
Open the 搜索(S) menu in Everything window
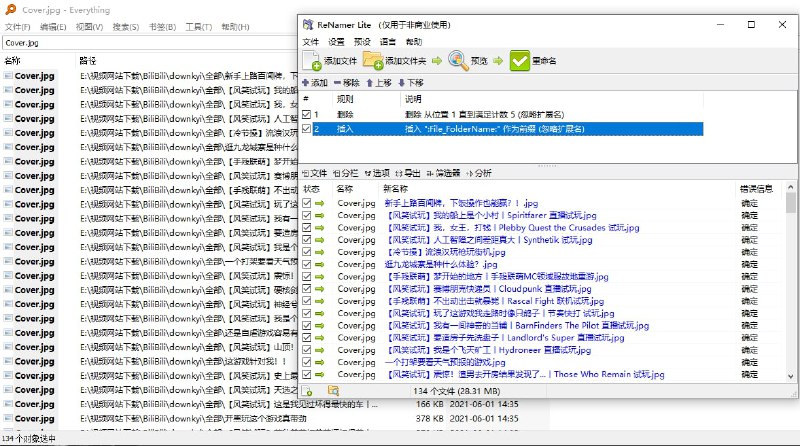(126, 27)
